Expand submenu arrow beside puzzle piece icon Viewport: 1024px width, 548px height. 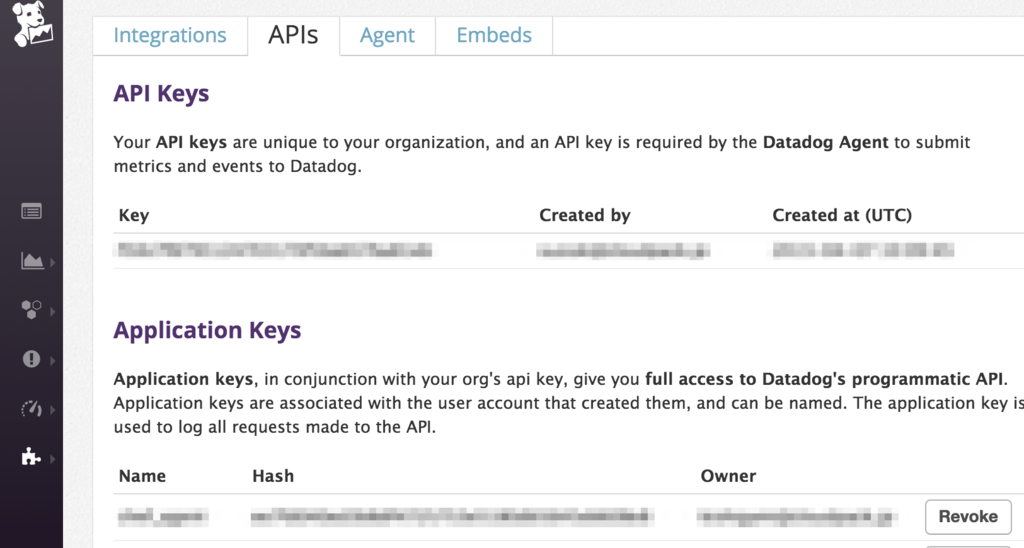tap(52, 459)
